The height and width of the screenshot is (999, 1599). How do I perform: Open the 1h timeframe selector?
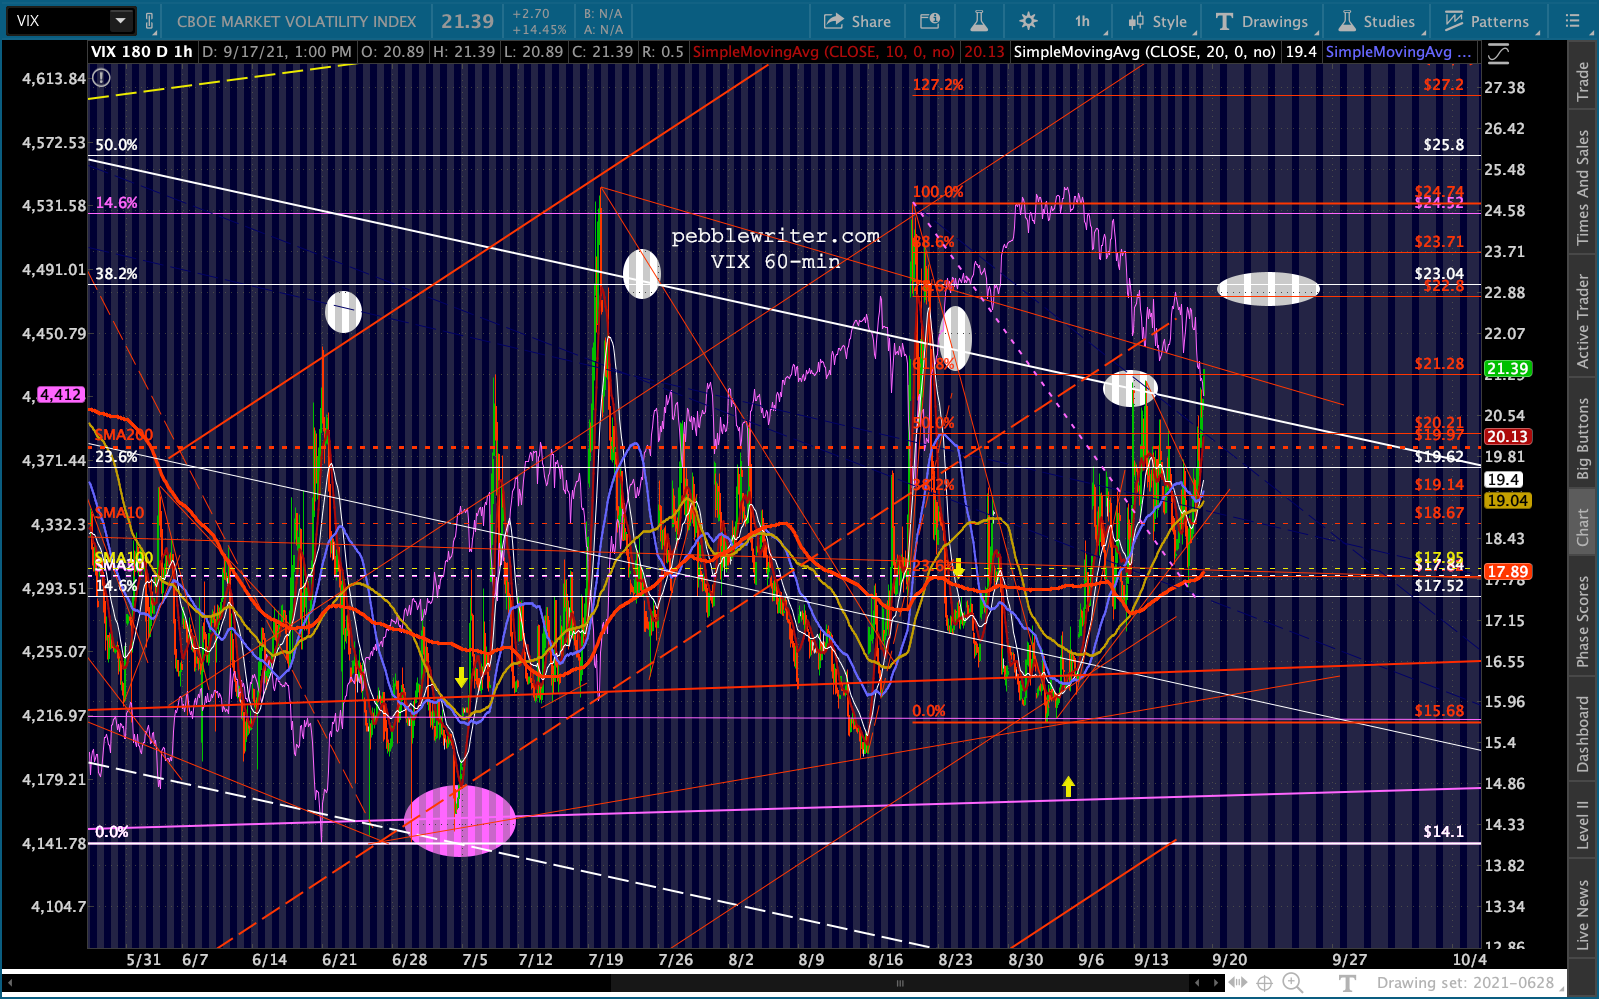[1083, 21]
